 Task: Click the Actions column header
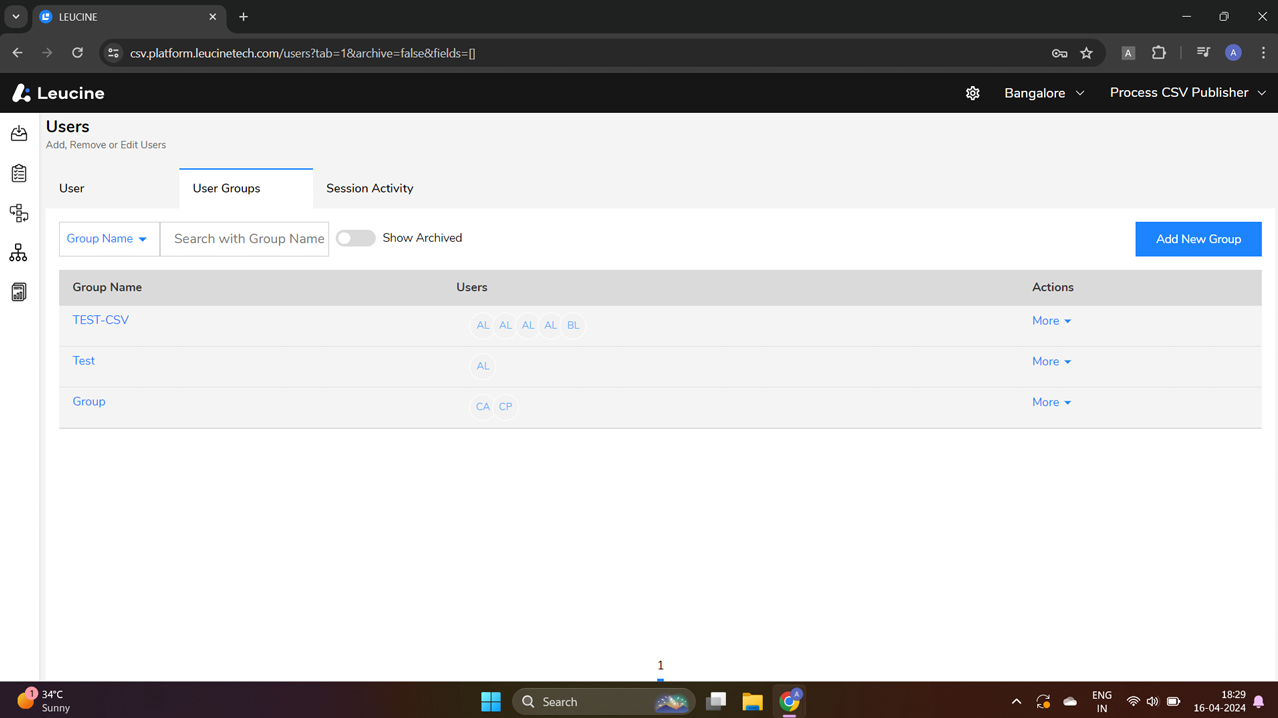click(x=1053, y=287)
